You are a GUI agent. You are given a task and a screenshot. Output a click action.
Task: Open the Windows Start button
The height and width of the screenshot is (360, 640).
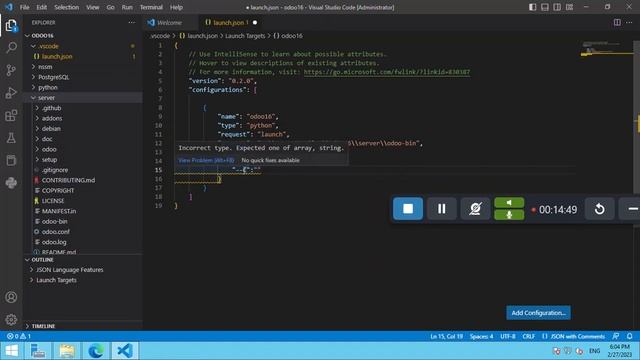click(x=11, y=351)
